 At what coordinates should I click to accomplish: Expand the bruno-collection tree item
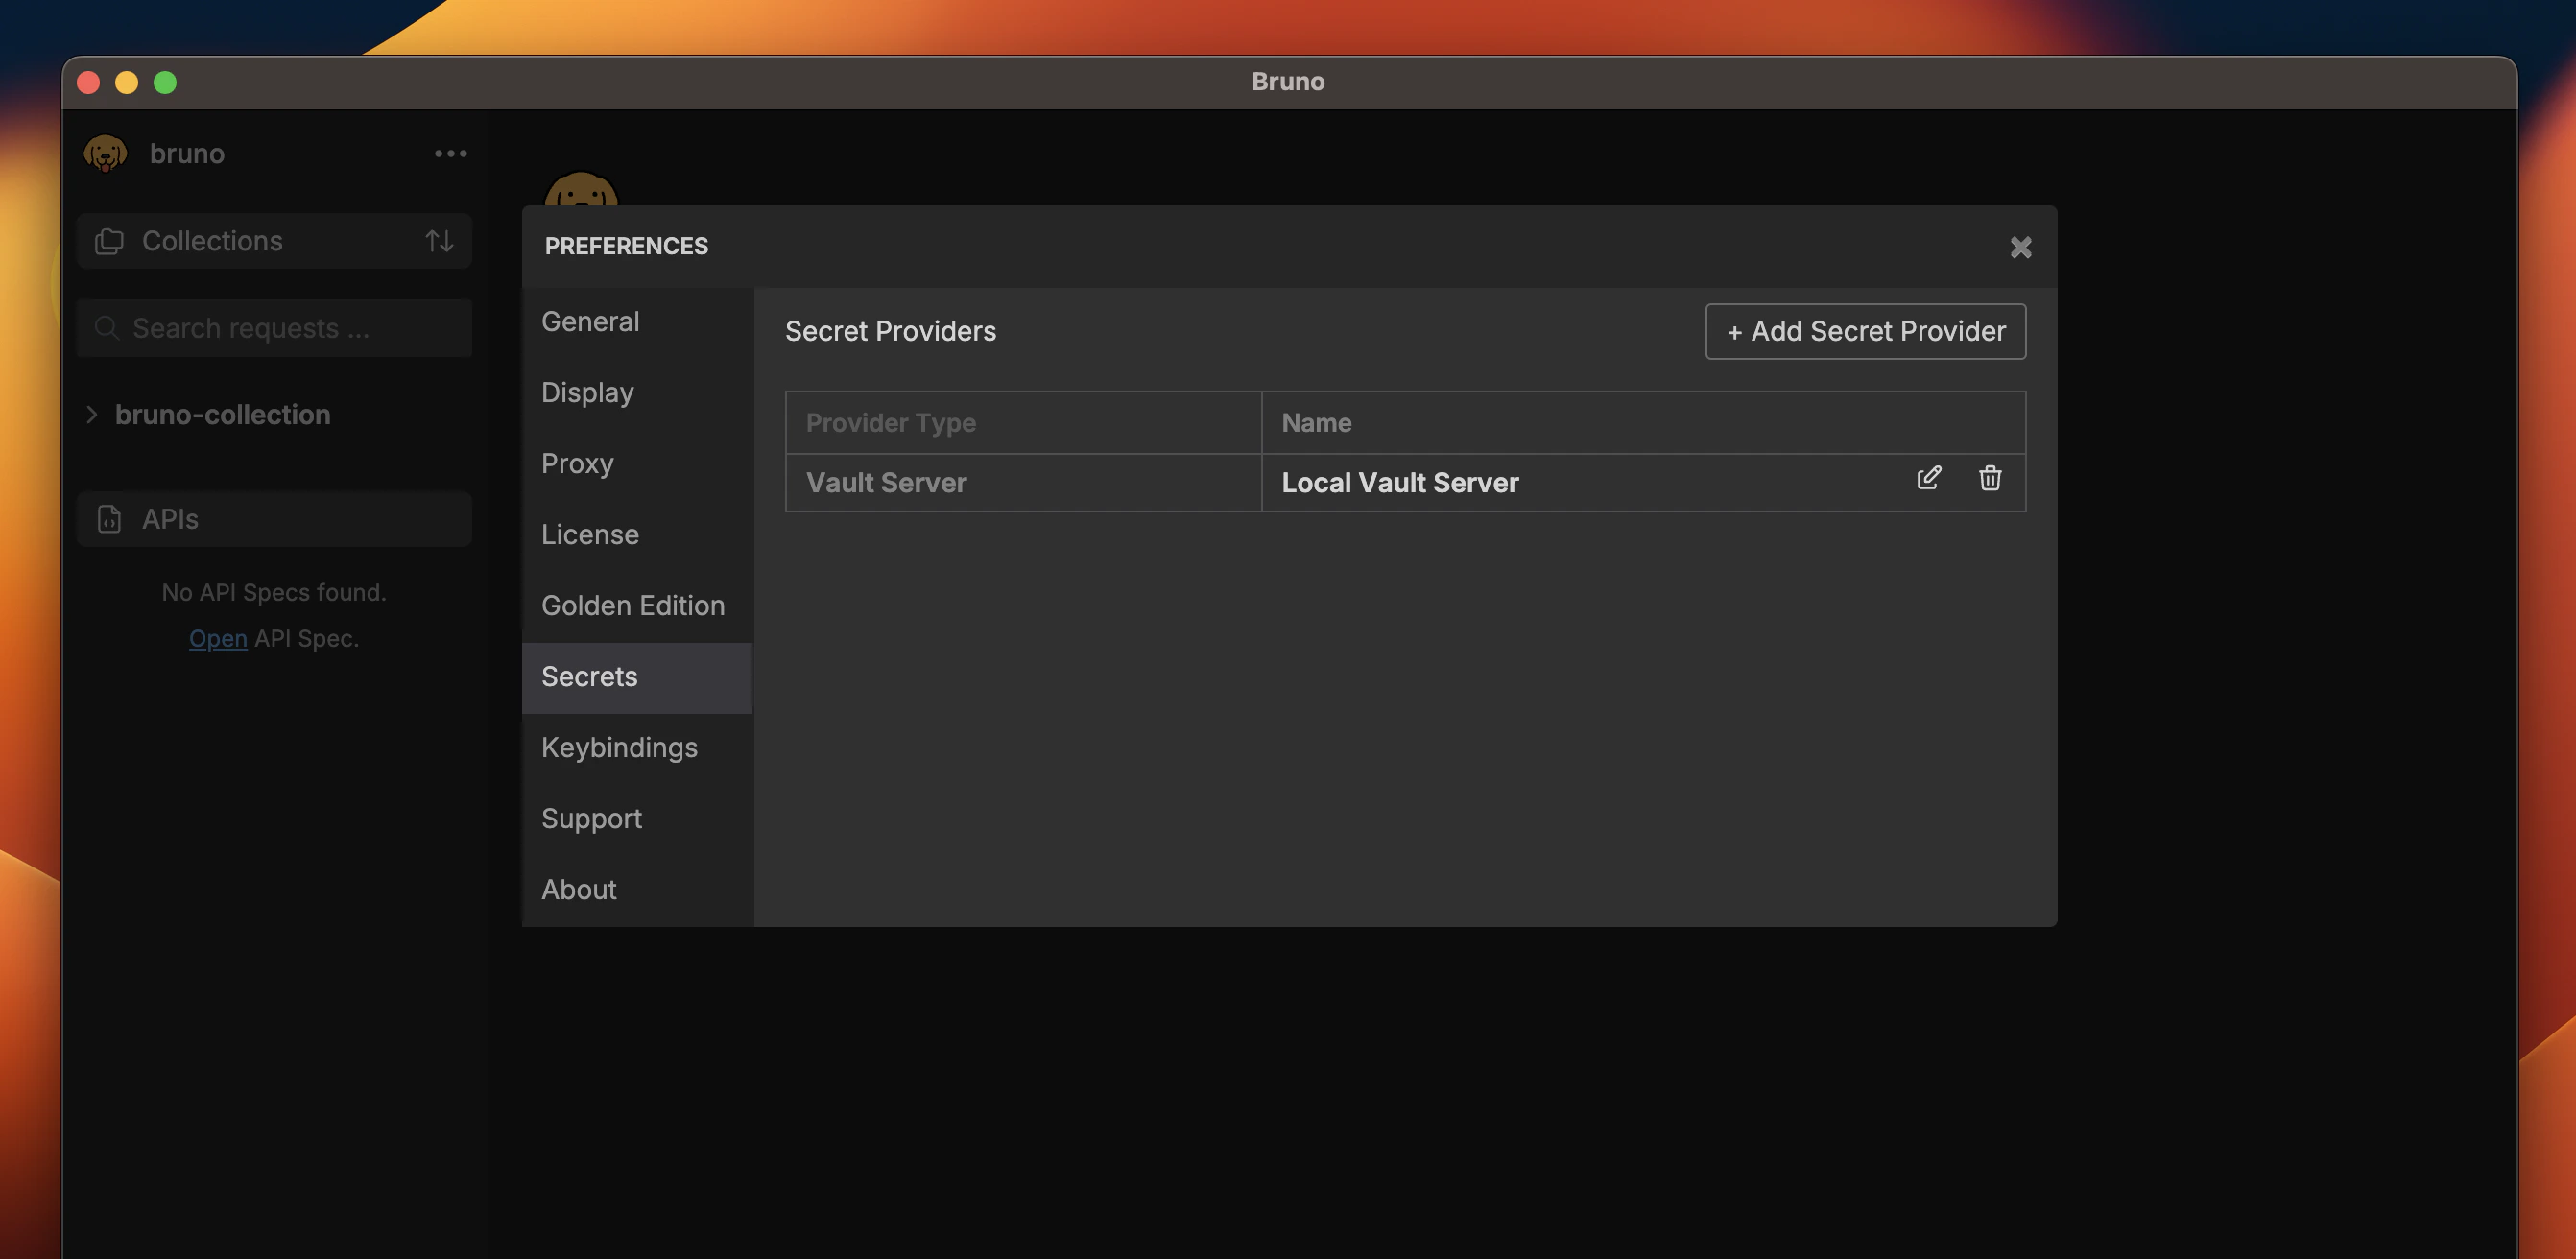pos(91,414)
